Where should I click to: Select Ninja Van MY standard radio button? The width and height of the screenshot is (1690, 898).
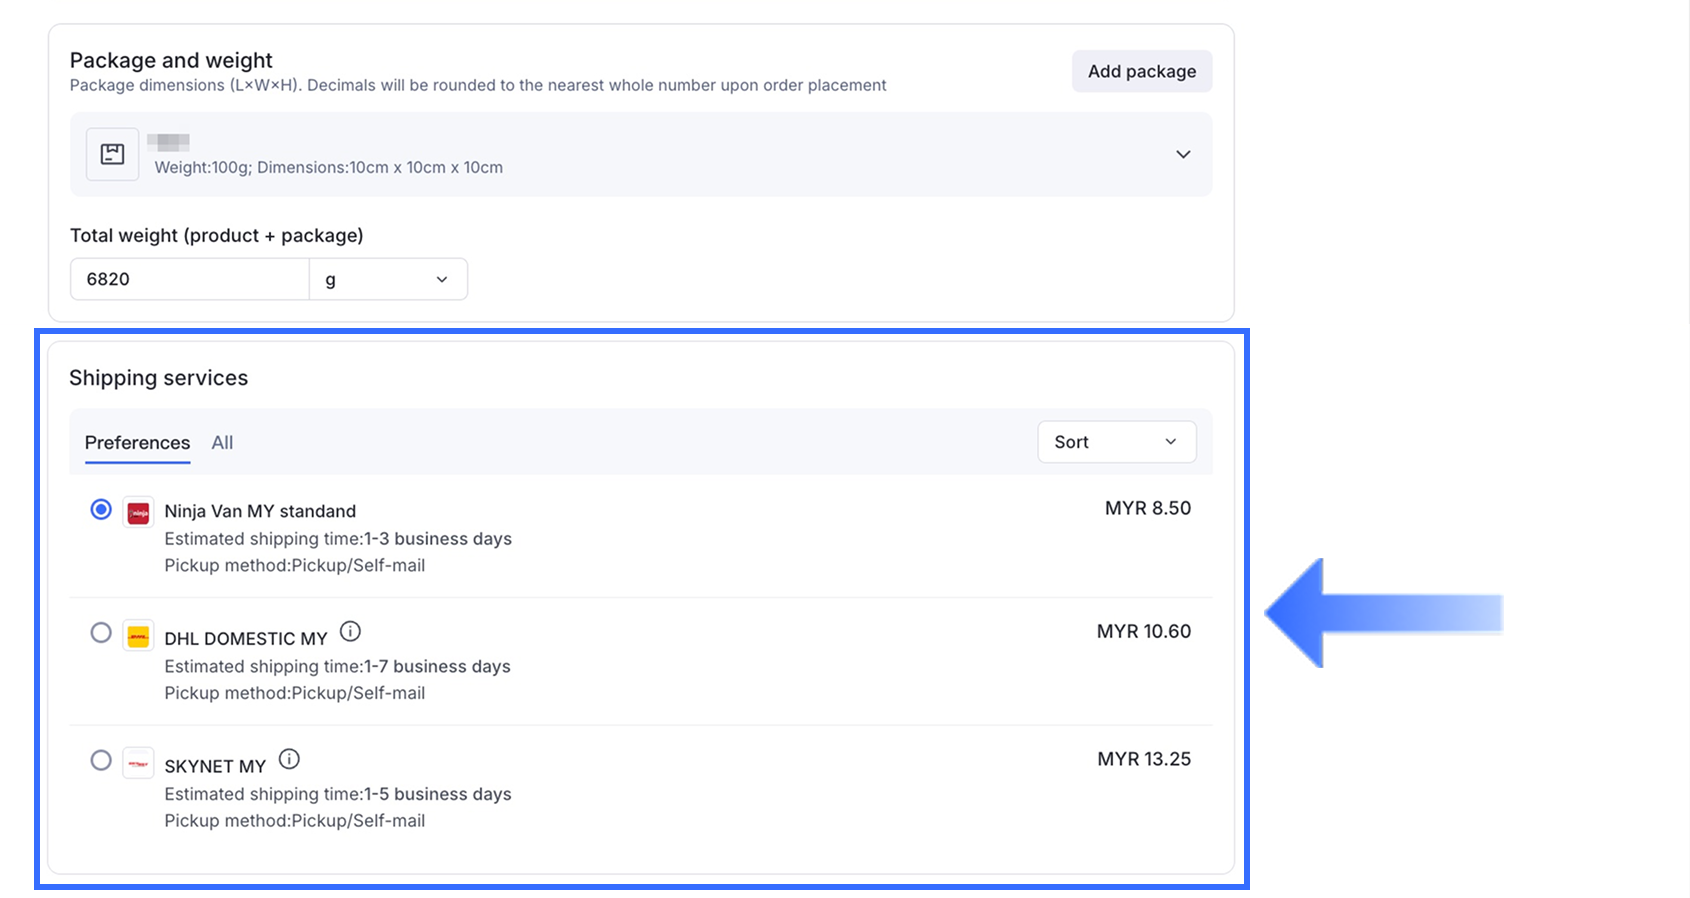[101, 510]
